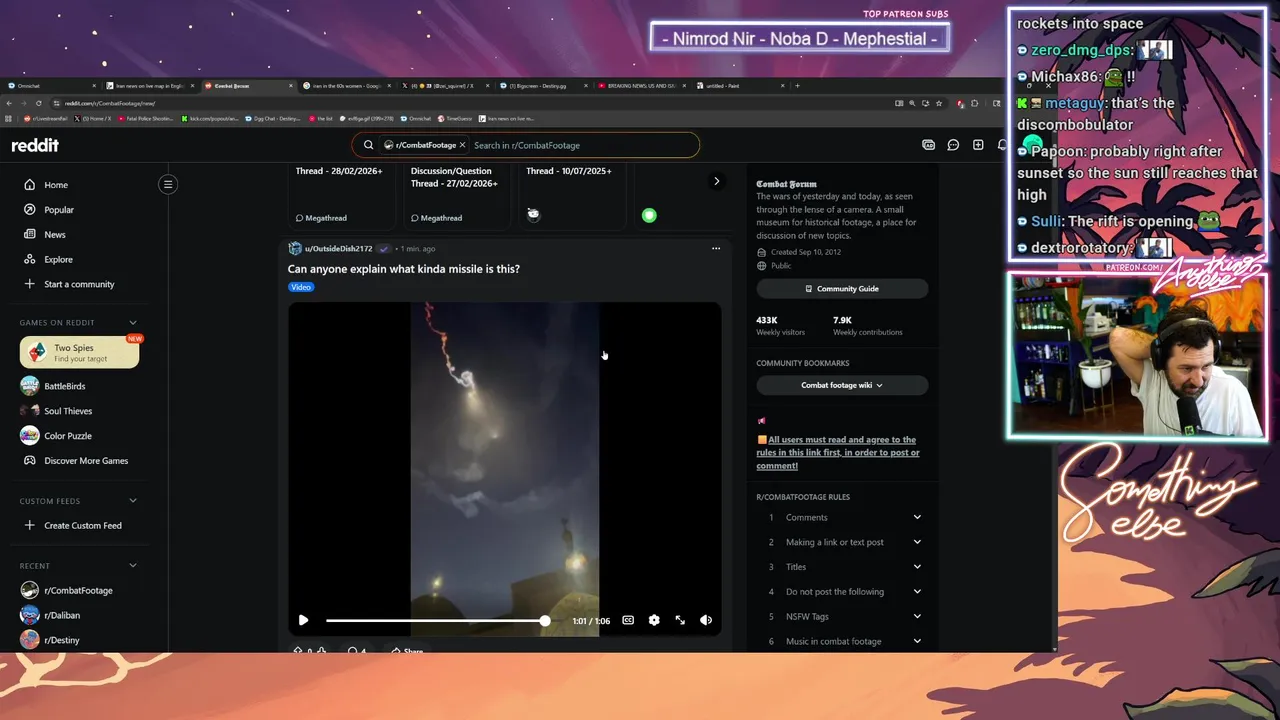Open user u/OutsideDish2172 profile
Screen dimensions: 1280x720
click(338, 249)
